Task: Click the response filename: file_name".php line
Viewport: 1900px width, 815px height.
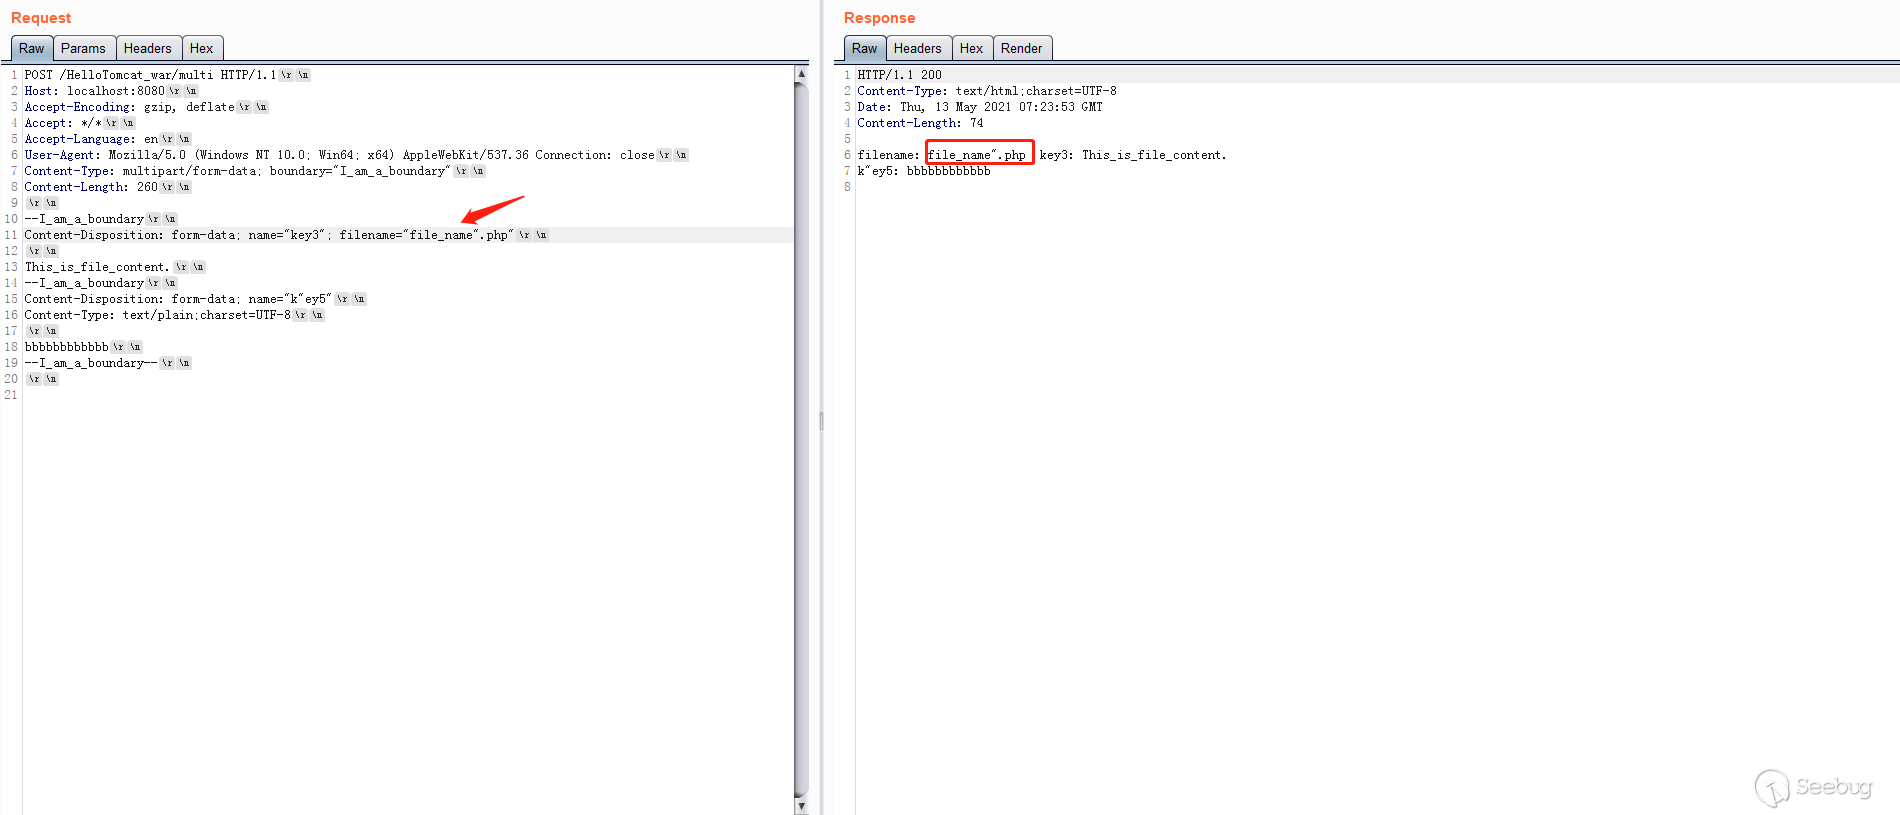Action: tap(1042, 155)
